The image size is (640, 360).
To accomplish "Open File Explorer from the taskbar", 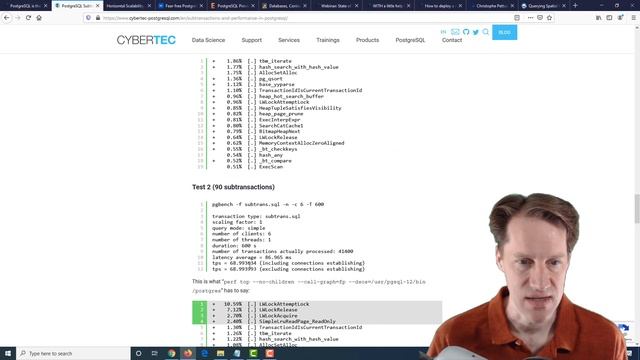I will coord(220,353).
